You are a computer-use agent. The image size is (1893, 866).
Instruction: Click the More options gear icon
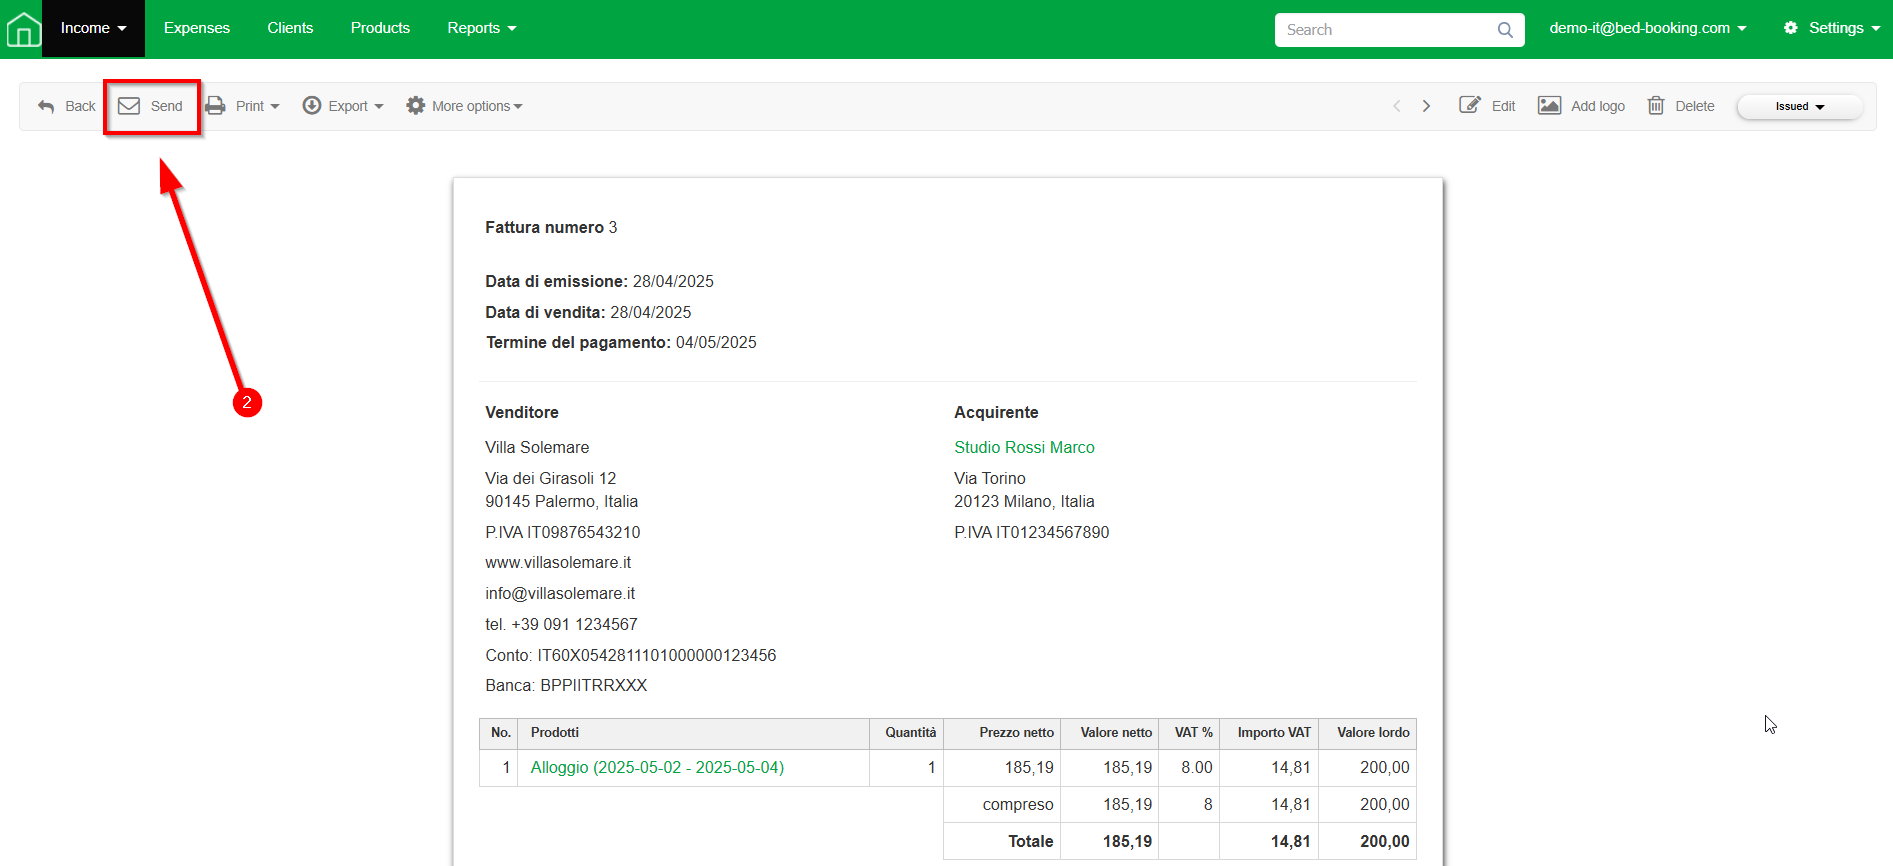click(x=416, y=105)
